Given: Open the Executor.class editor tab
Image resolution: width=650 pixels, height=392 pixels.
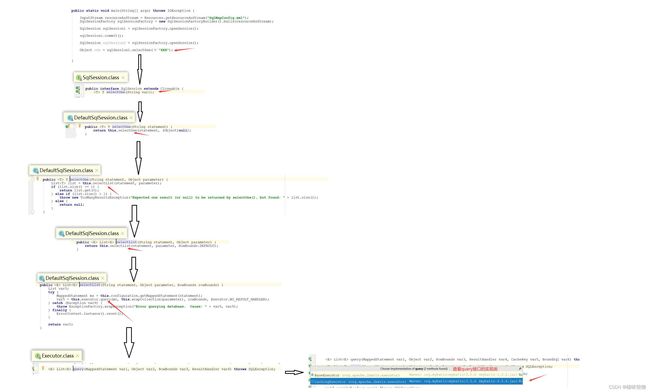Looking at the screenshot, I should pos(57,356).
